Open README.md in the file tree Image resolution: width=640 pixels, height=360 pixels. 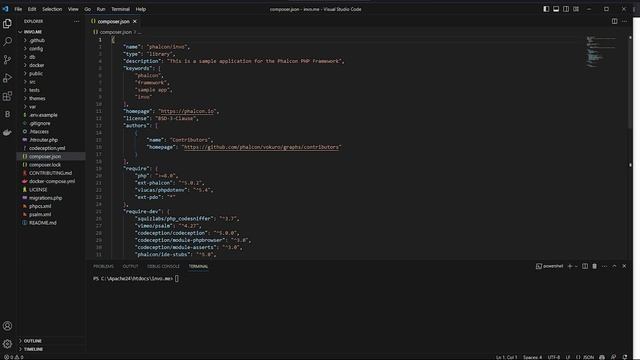pos(42,223)
